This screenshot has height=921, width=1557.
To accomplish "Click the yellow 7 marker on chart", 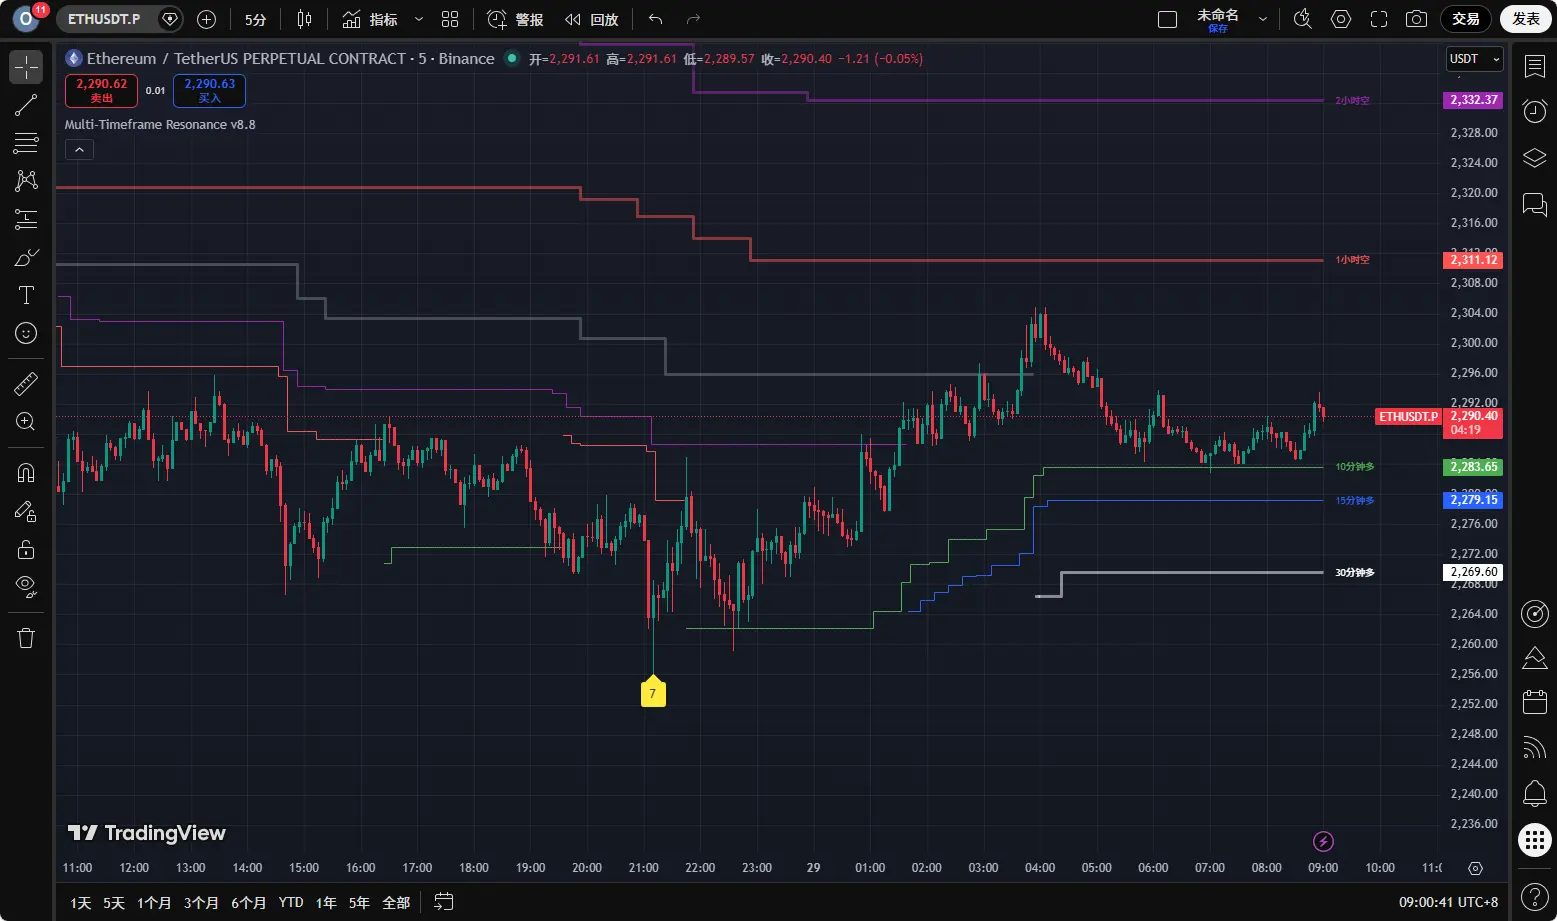I will tap(653, 692).
